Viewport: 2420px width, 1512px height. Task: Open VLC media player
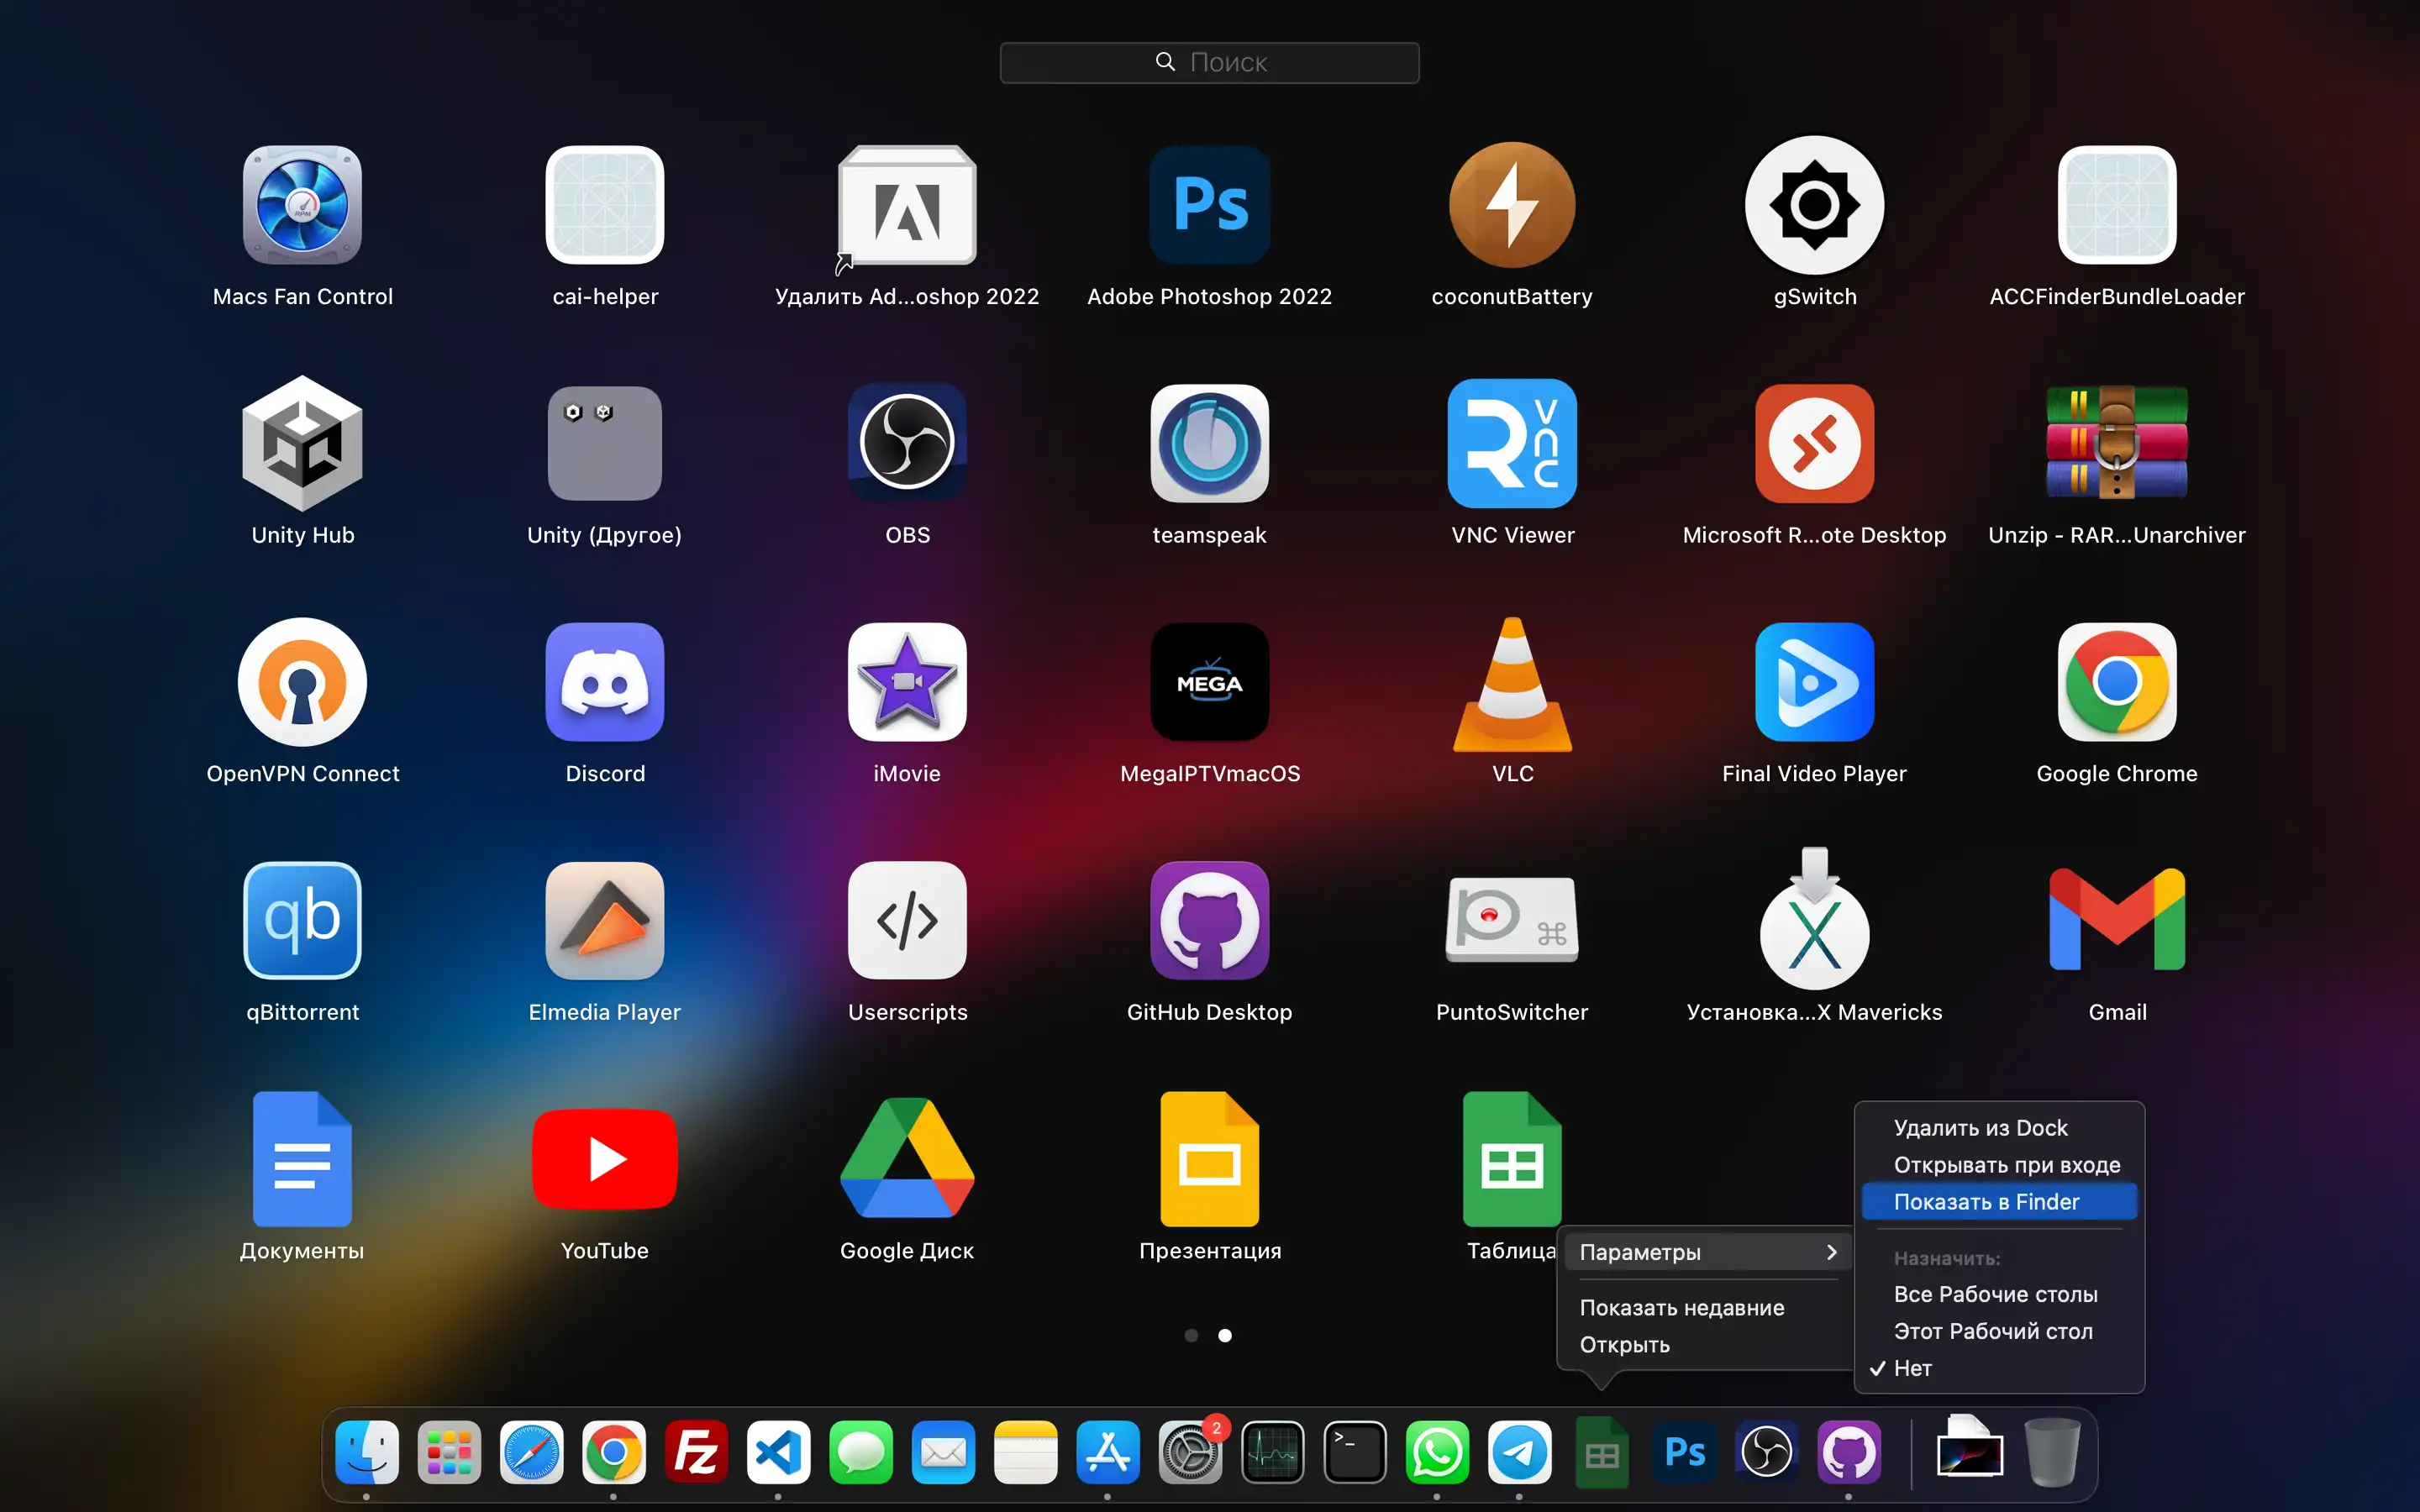point(1512,684)
